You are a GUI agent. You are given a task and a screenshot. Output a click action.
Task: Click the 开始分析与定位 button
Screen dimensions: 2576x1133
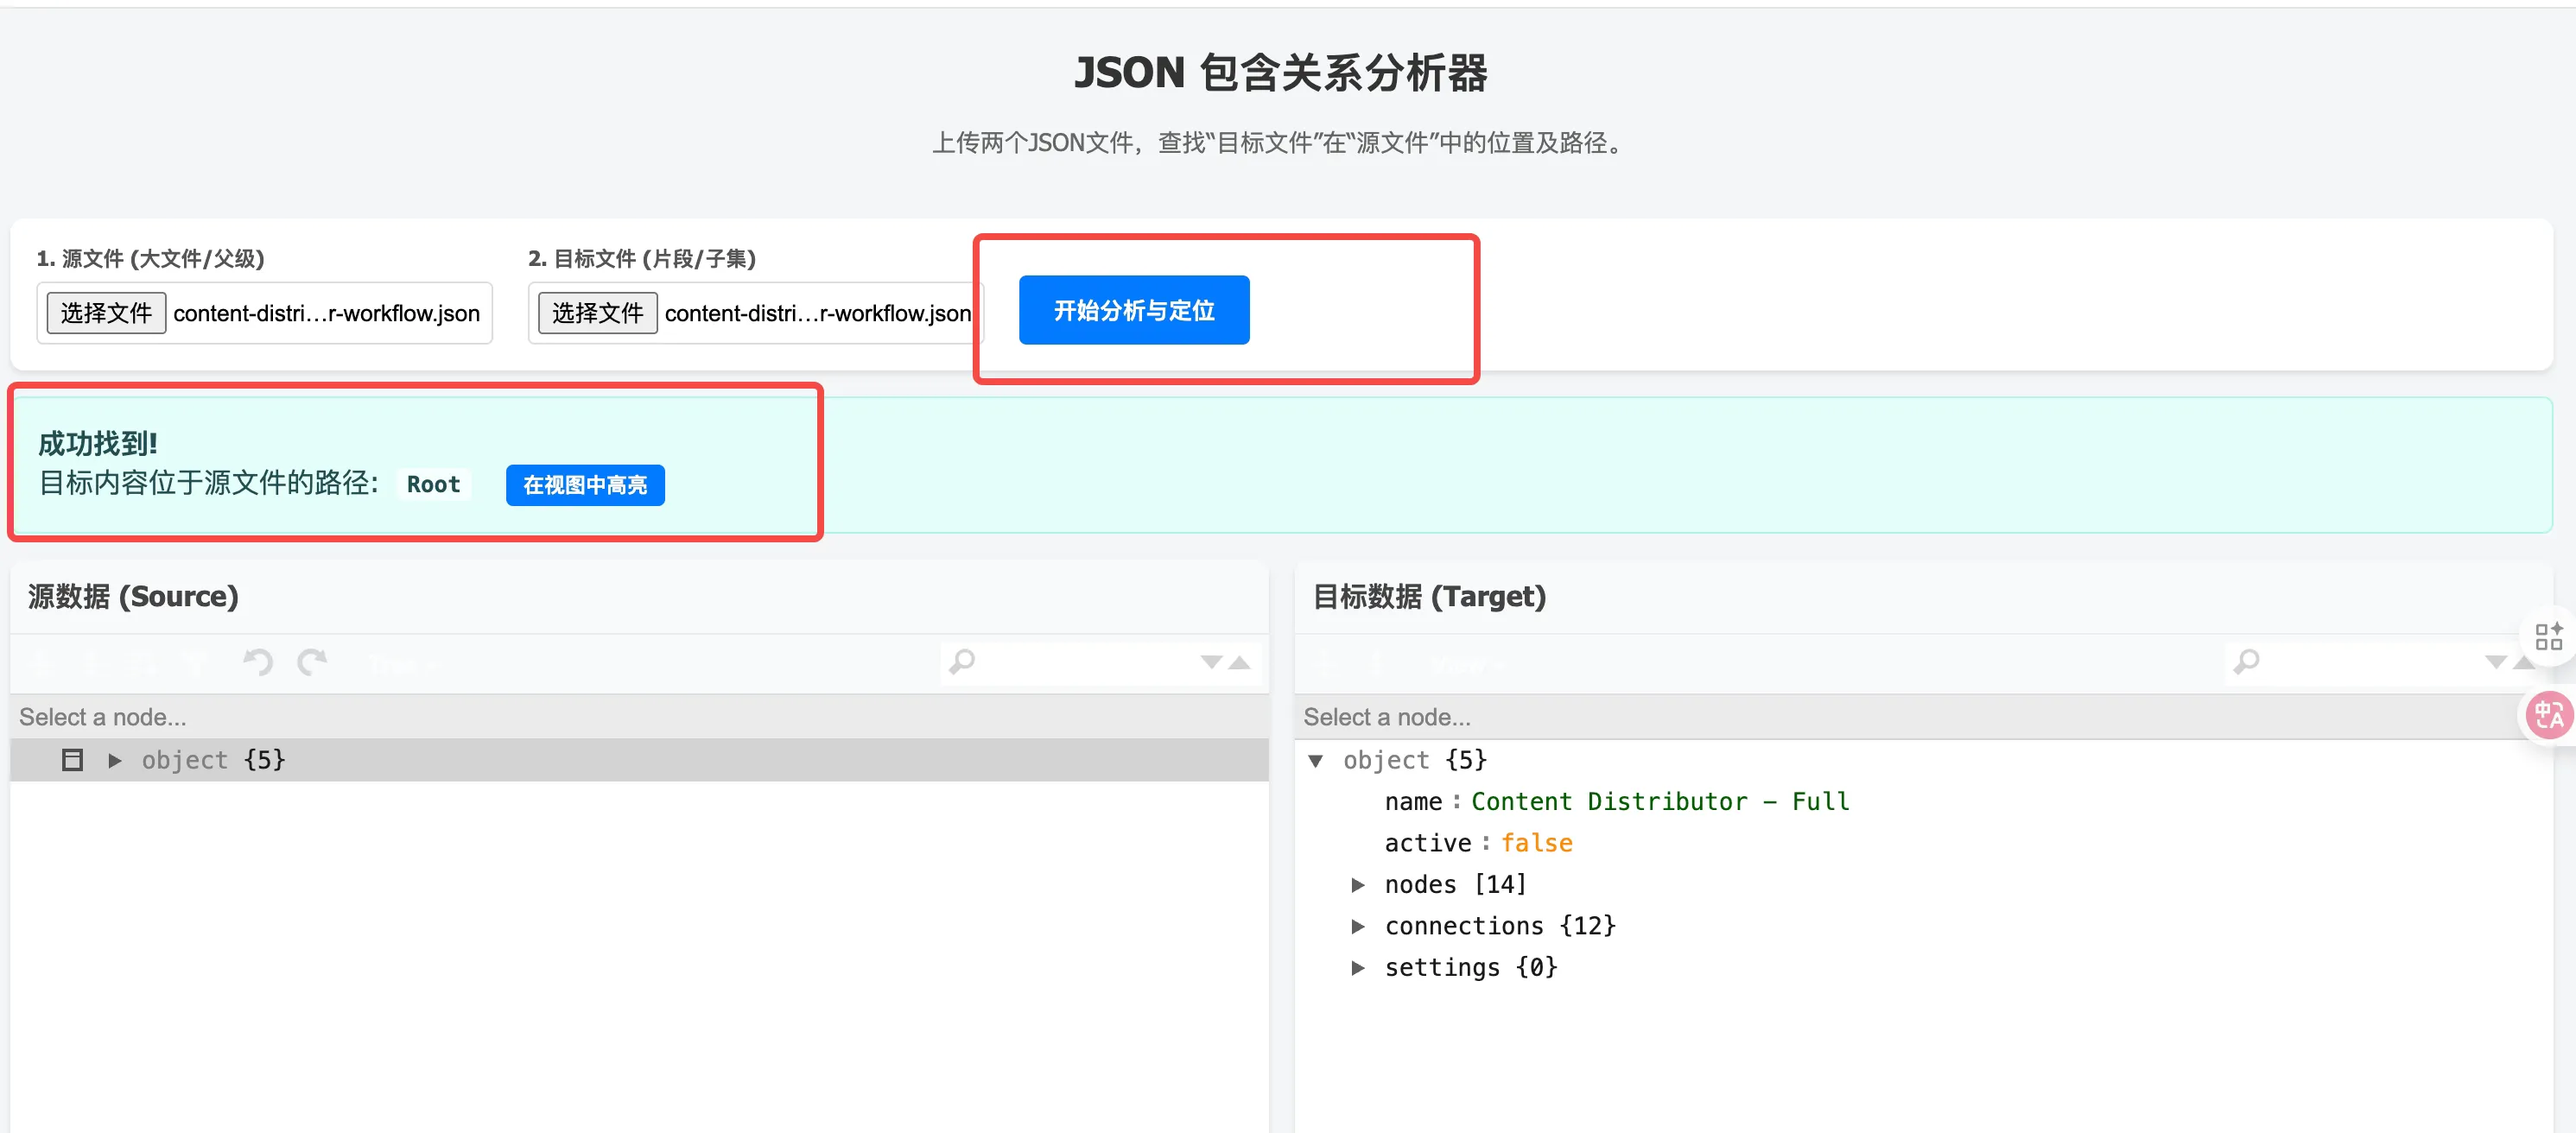pyautogui.click(x=1133, y=310)
